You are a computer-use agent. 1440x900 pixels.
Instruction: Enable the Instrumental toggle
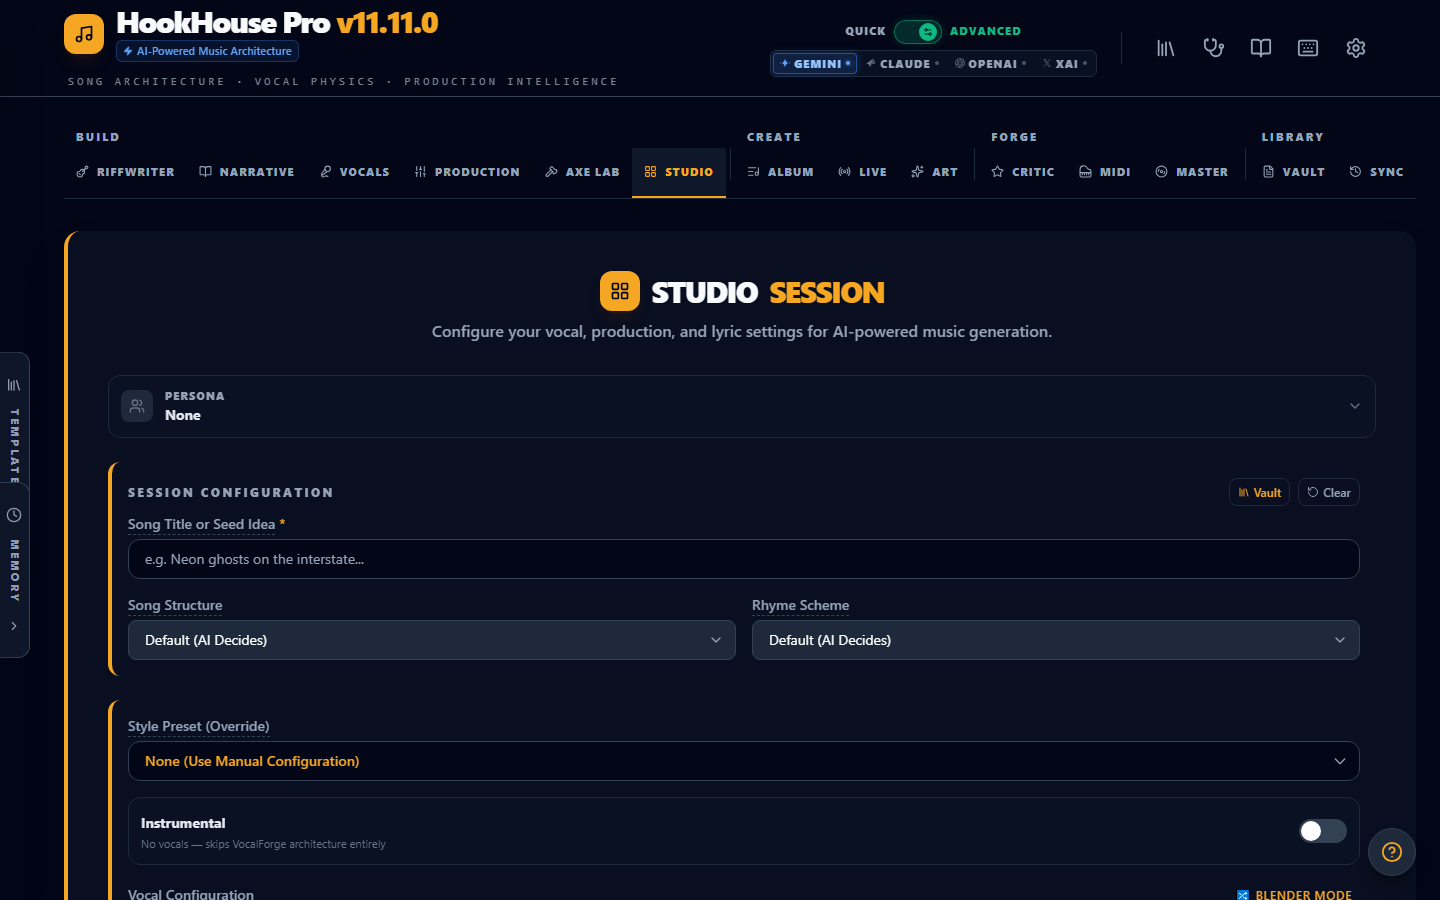click(1321, 831)
